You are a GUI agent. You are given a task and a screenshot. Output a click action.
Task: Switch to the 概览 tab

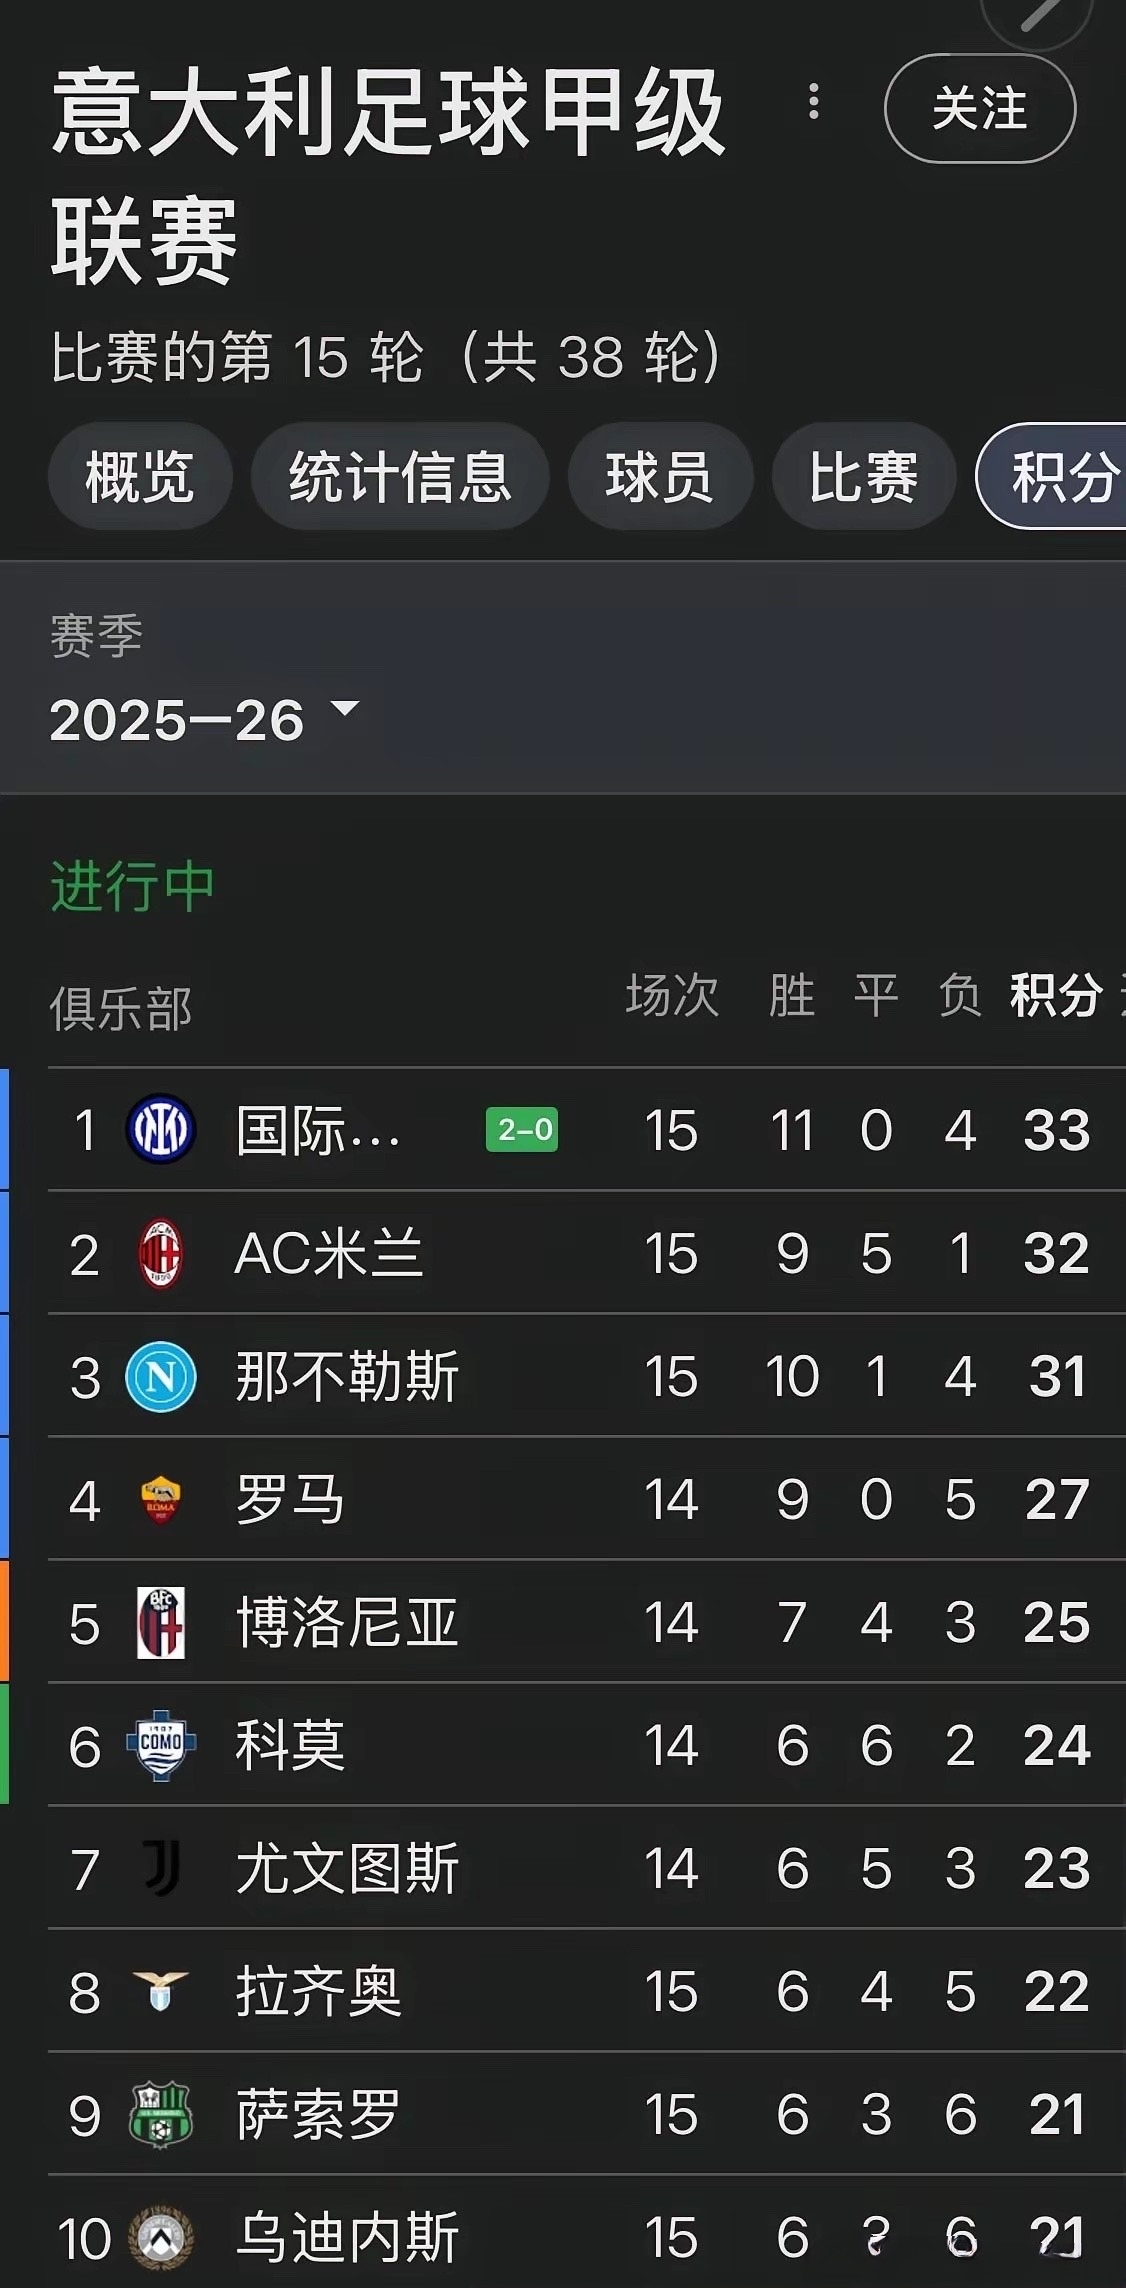(x=140, y=476)
